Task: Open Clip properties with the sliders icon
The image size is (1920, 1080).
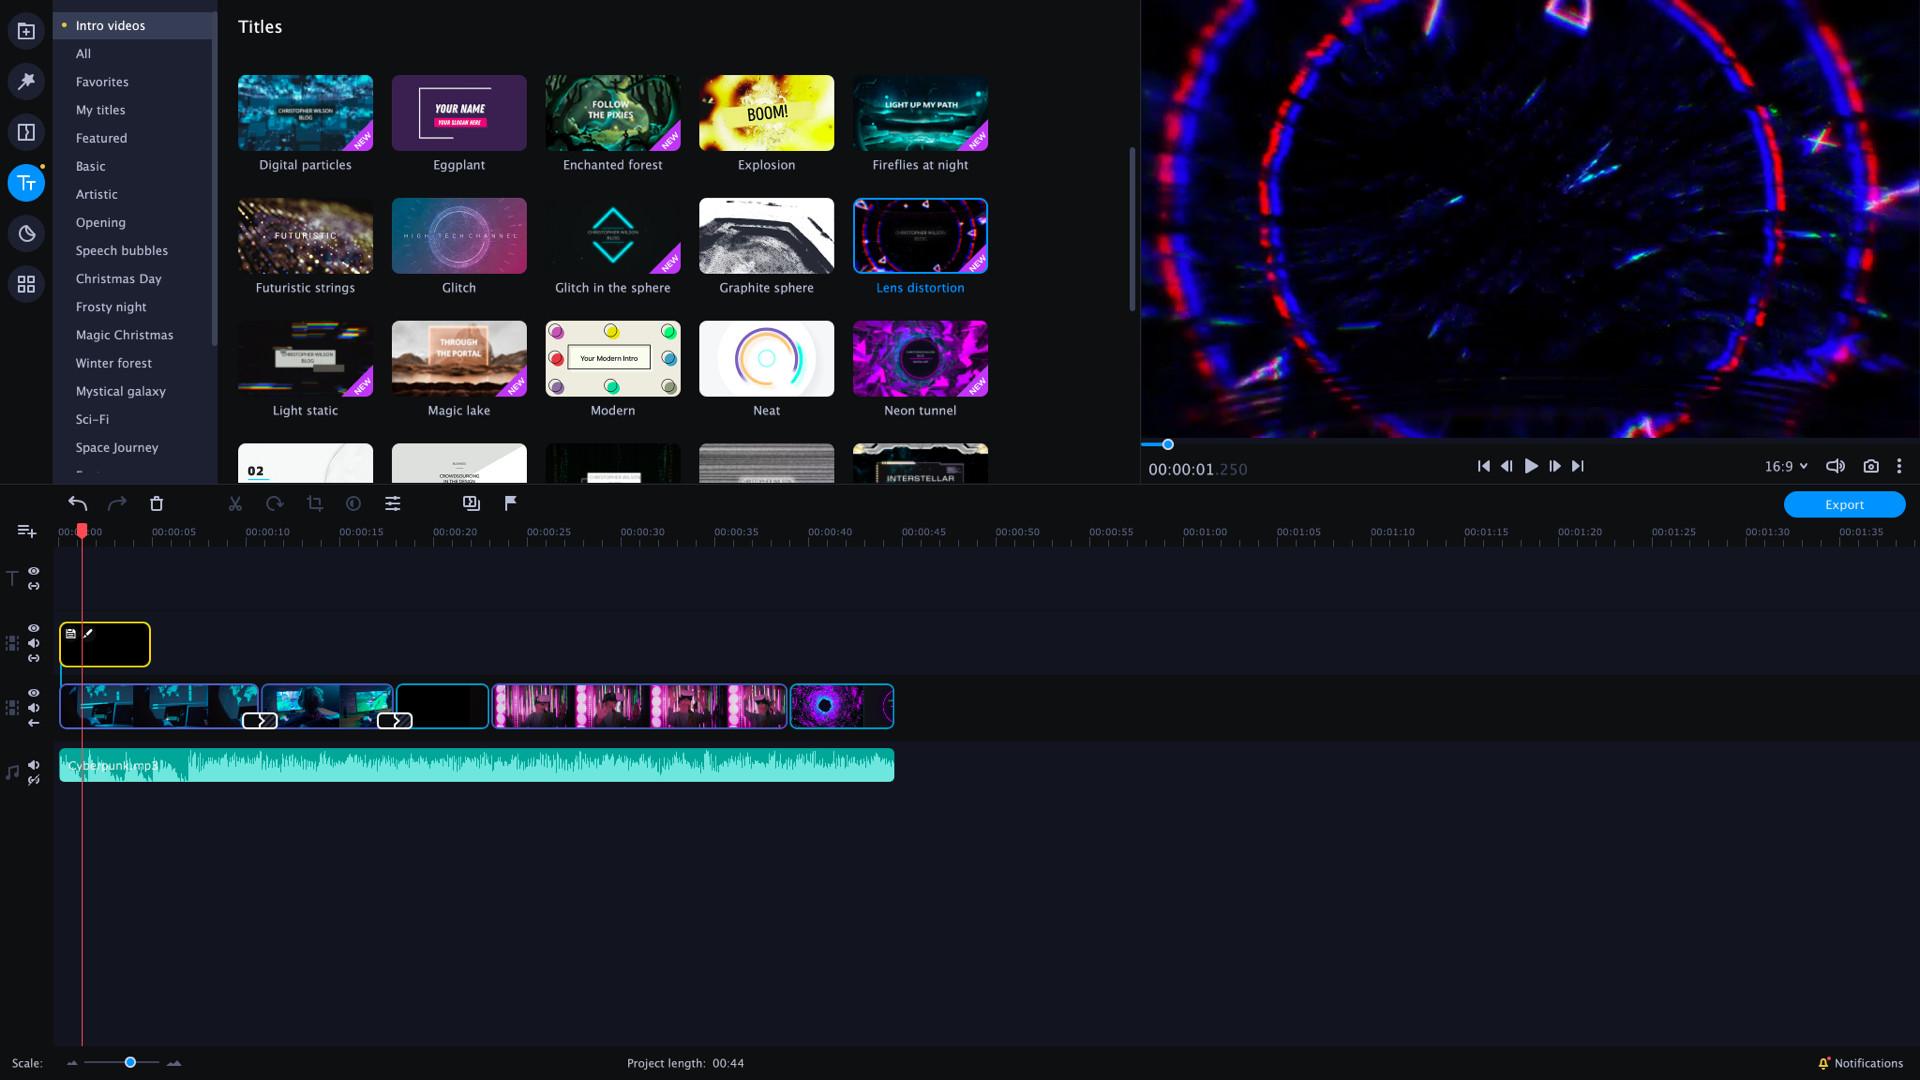Action: (392, 503)
